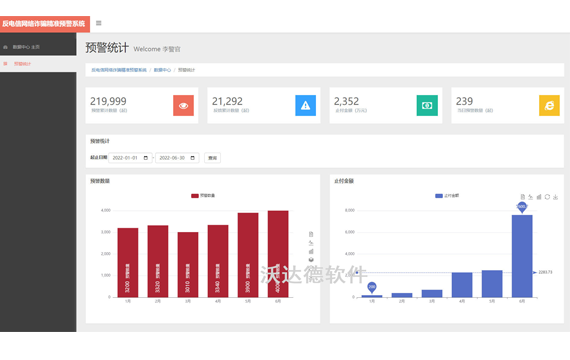
Task: Save blue chart as image
Action: pyautogui.click(x=555, y=197)
